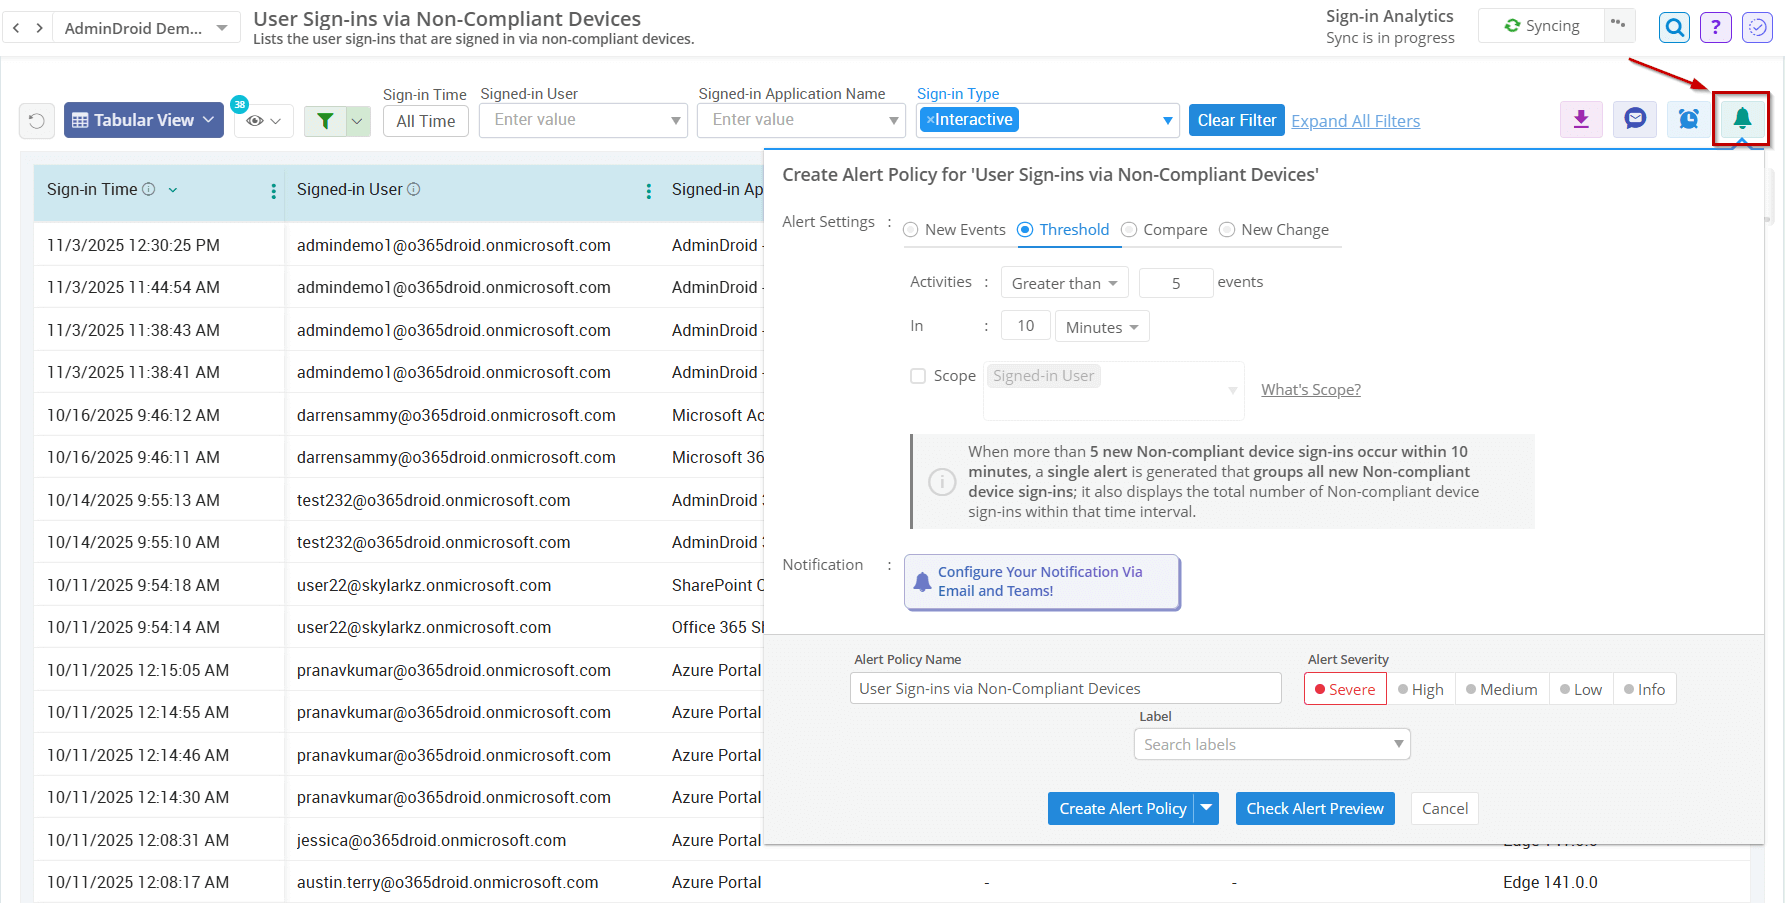1785x903 pixels.
Task: Enable the Scope checkbox
Action: (918, 376)
